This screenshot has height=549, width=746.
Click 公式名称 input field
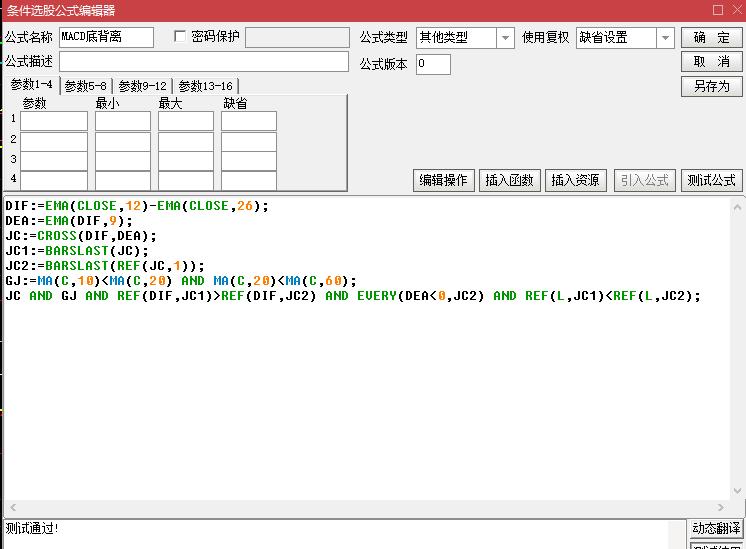[x=106, y=38]
